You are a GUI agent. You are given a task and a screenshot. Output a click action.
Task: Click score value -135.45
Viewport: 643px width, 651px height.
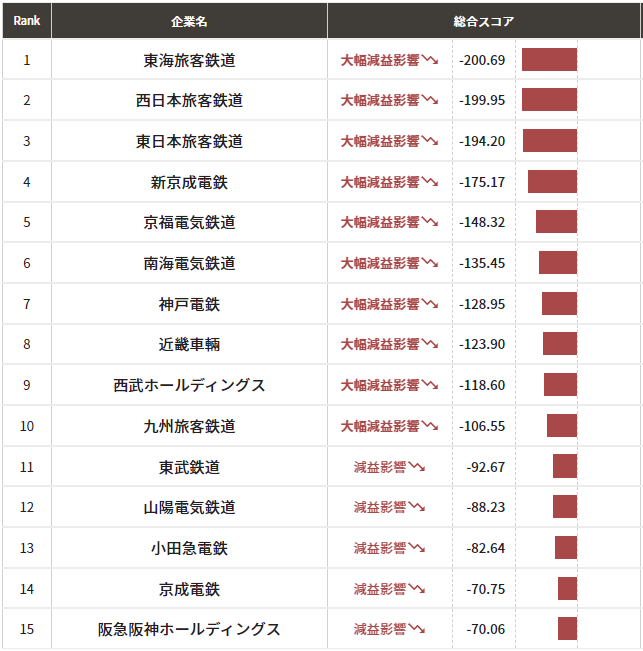point(482,263)
